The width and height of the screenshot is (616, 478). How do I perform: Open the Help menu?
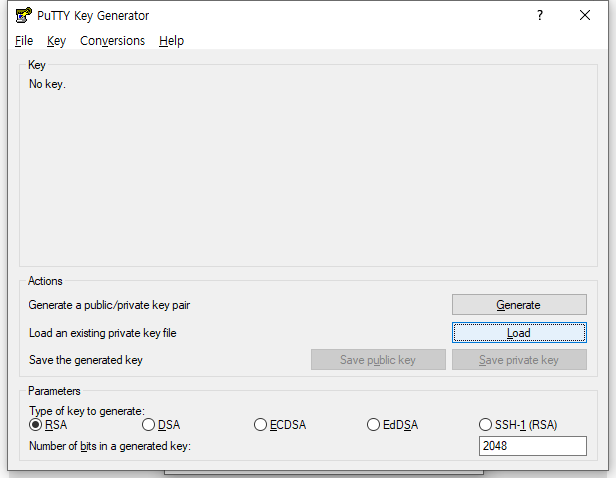click(171, 41)
